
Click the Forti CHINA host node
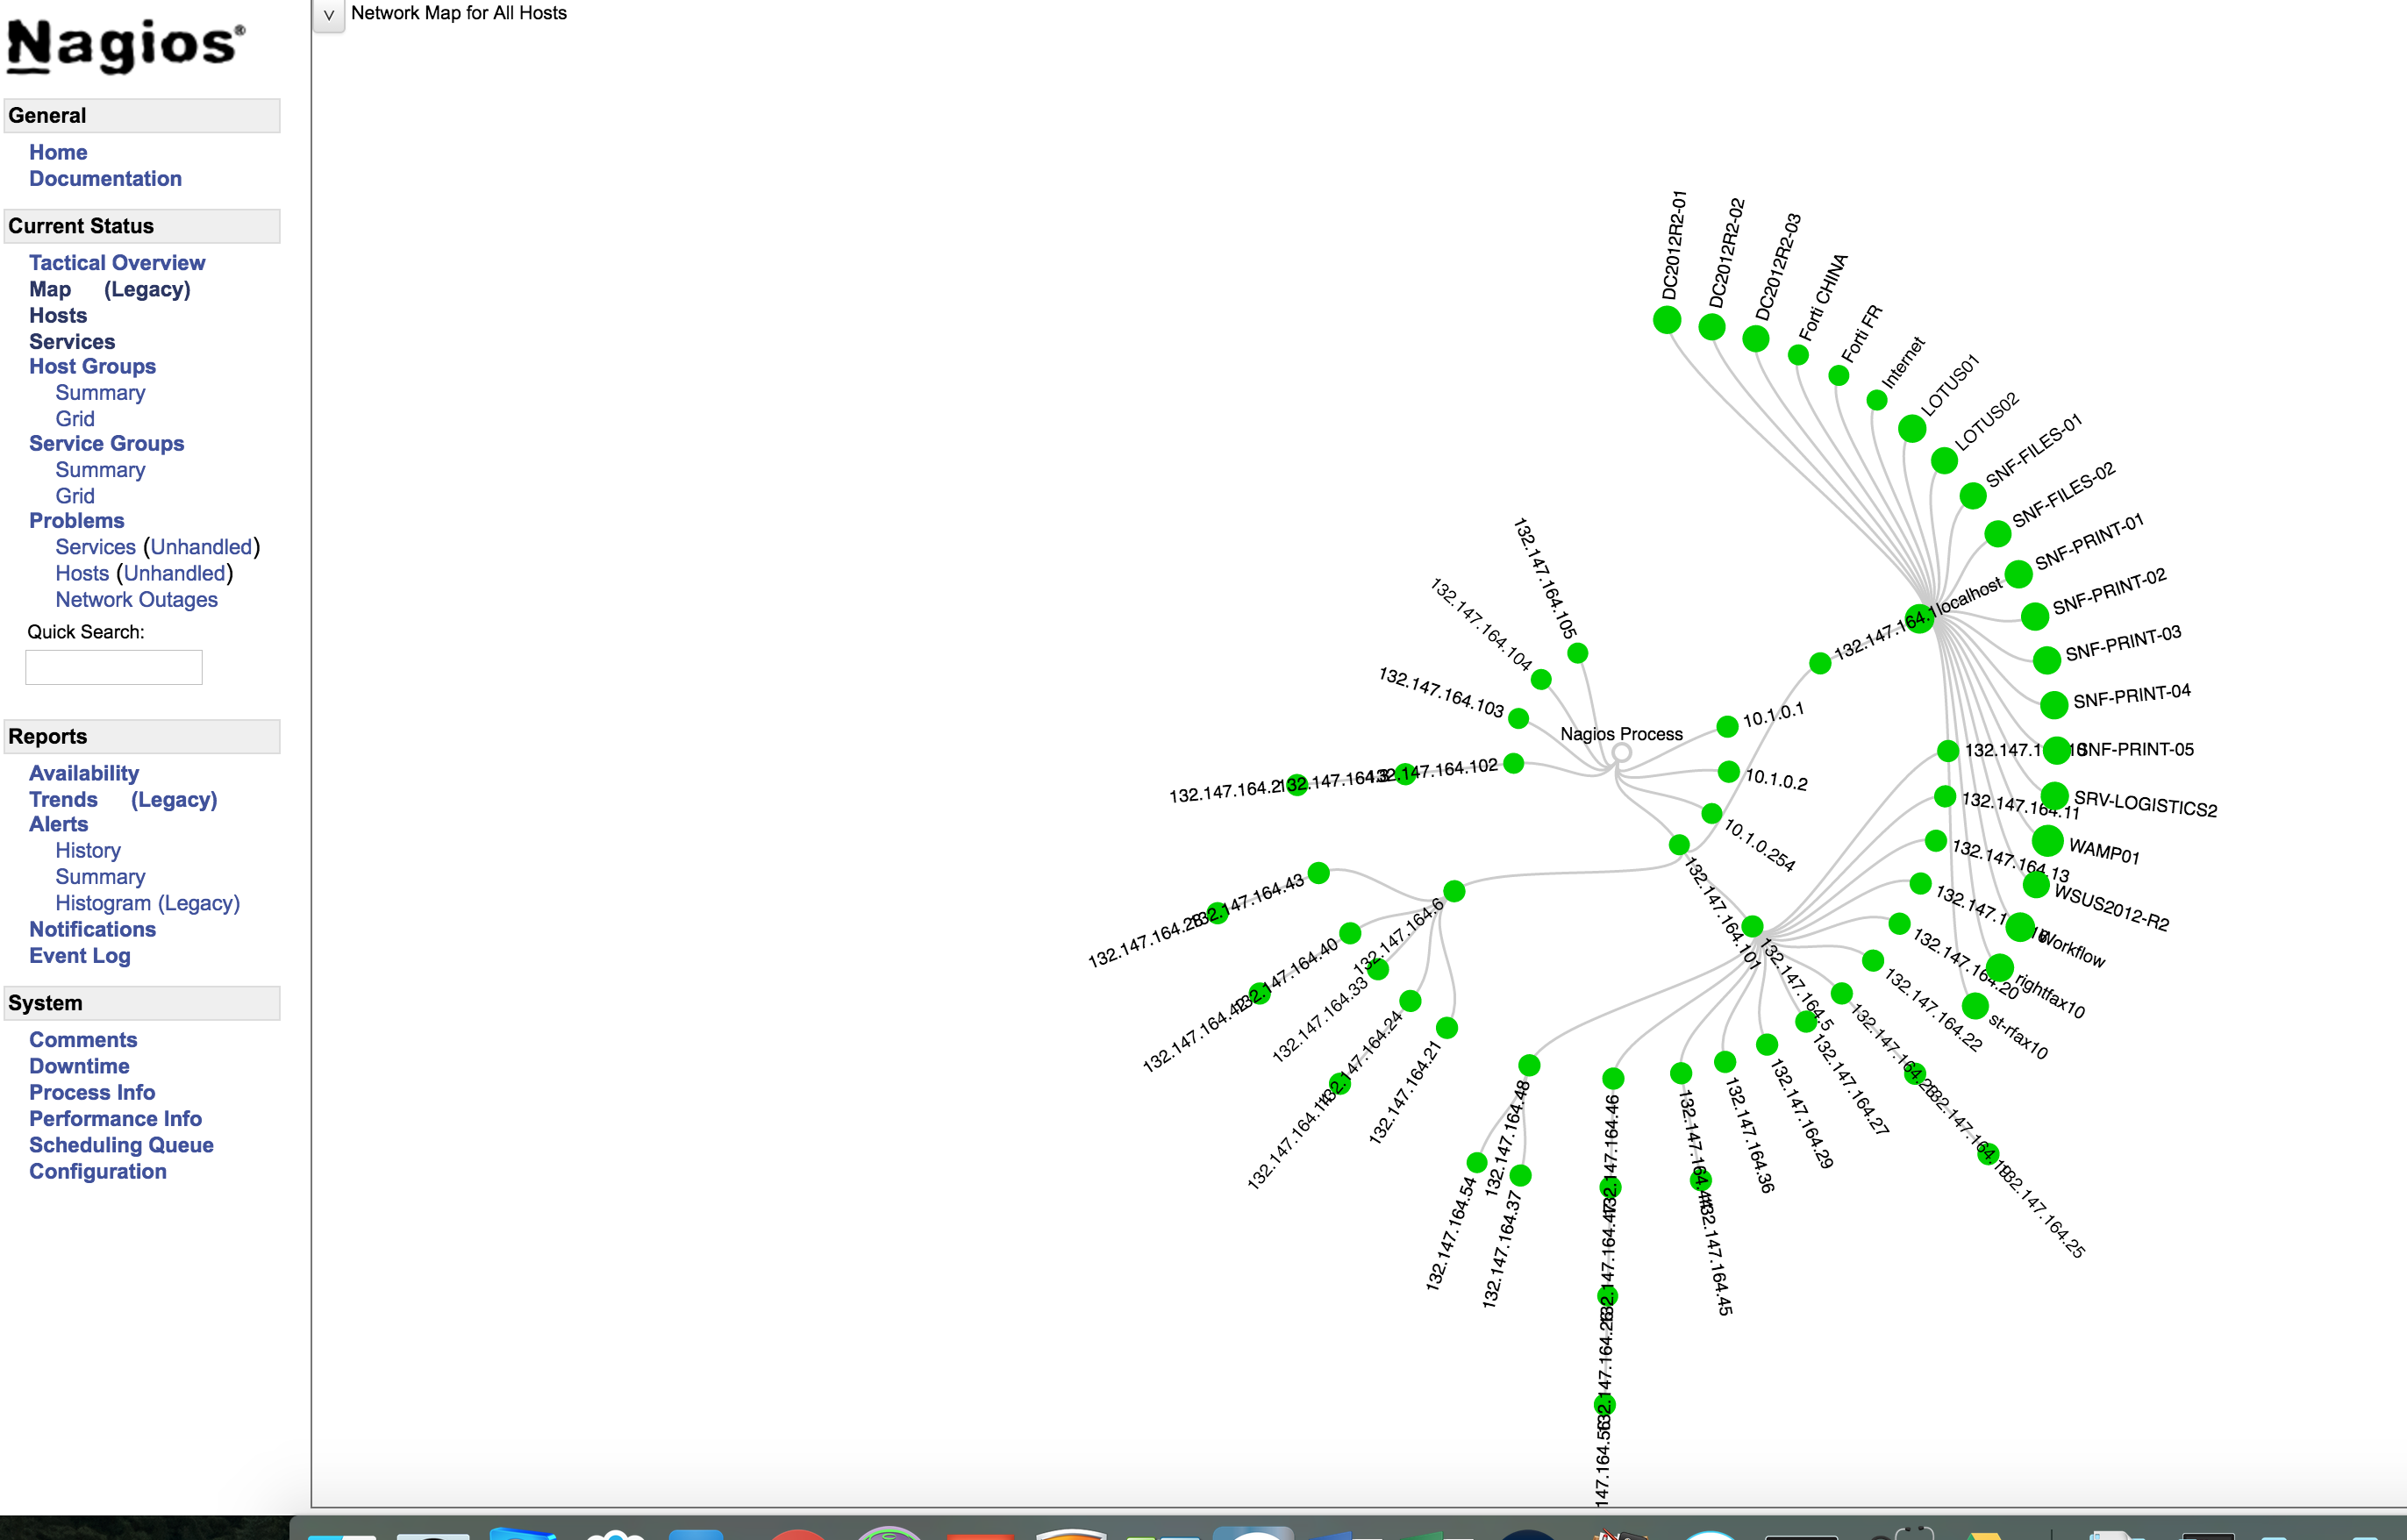tap(1798, 355)
